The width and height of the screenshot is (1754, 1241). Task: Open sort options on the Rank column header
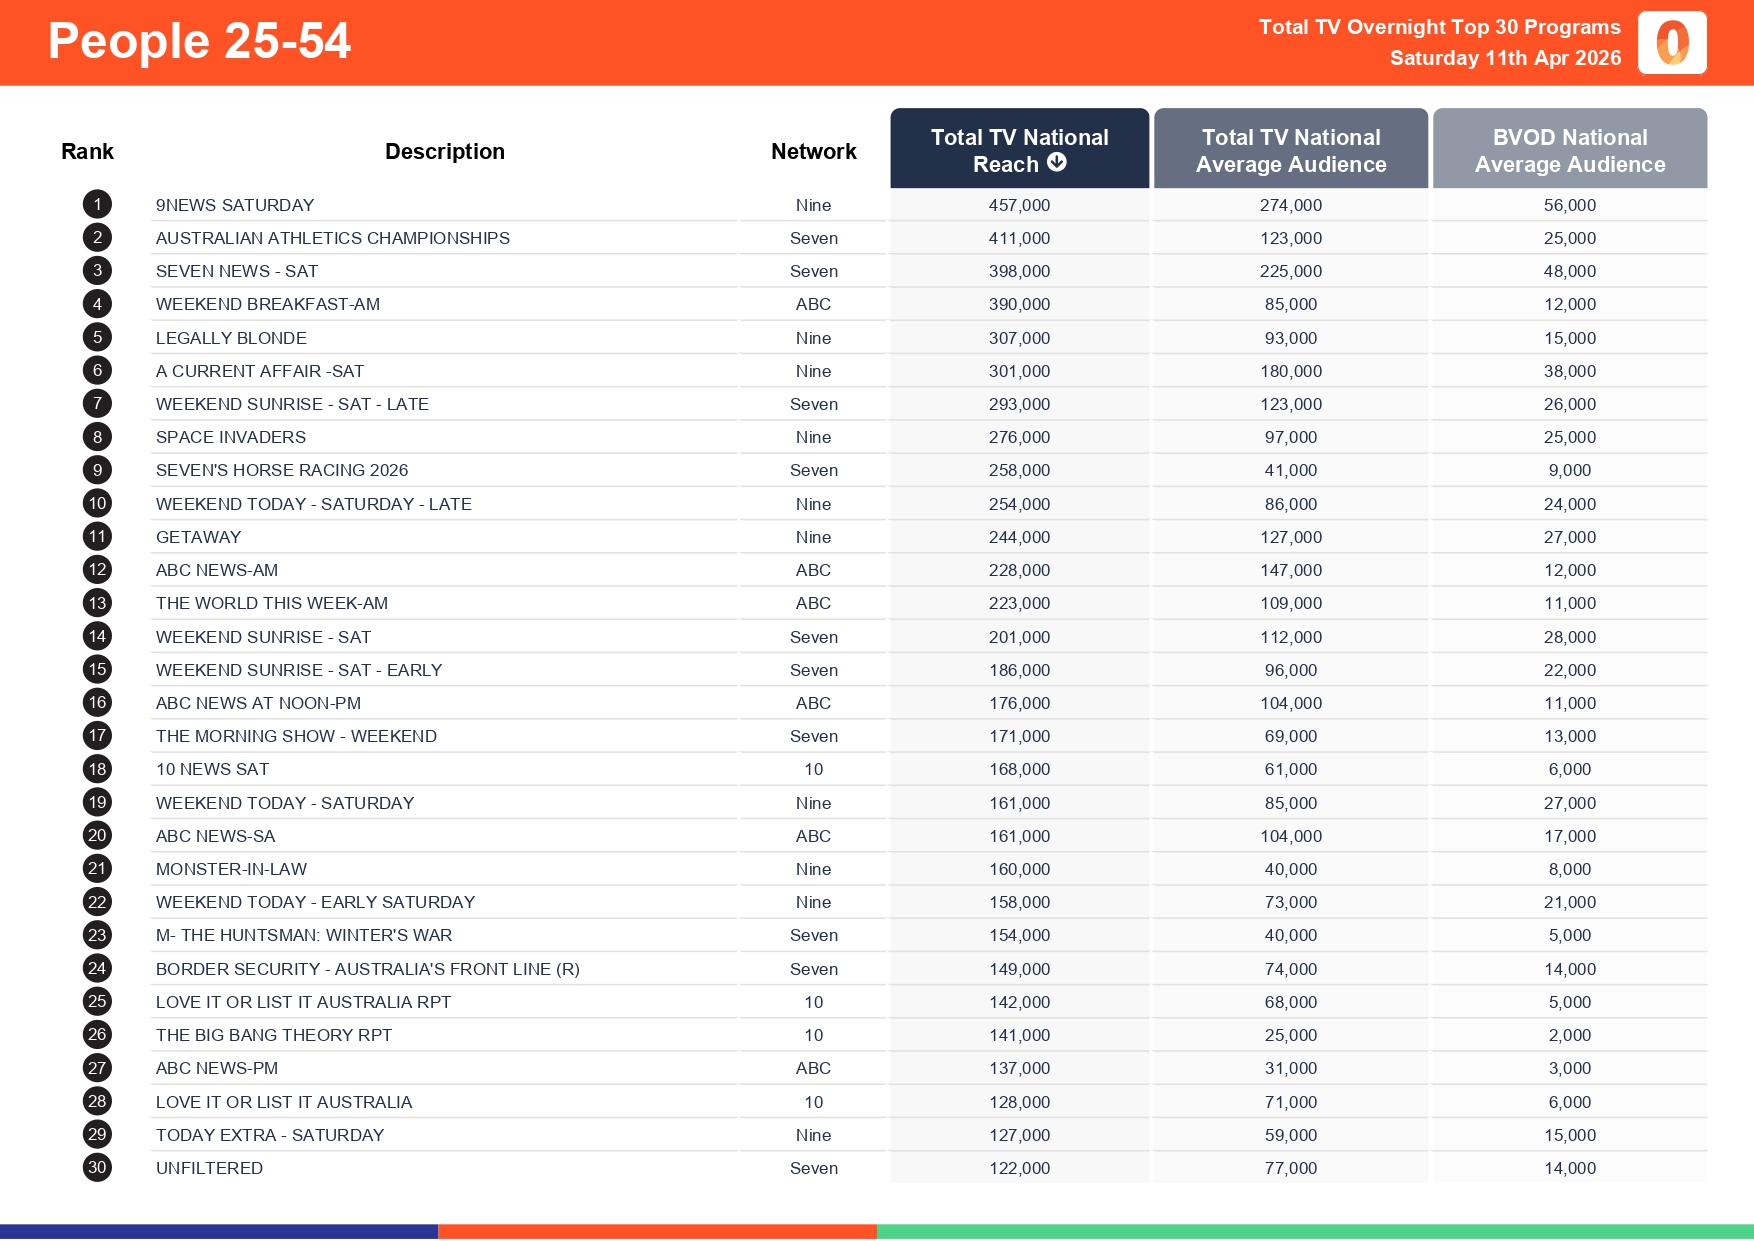point(87,150)
